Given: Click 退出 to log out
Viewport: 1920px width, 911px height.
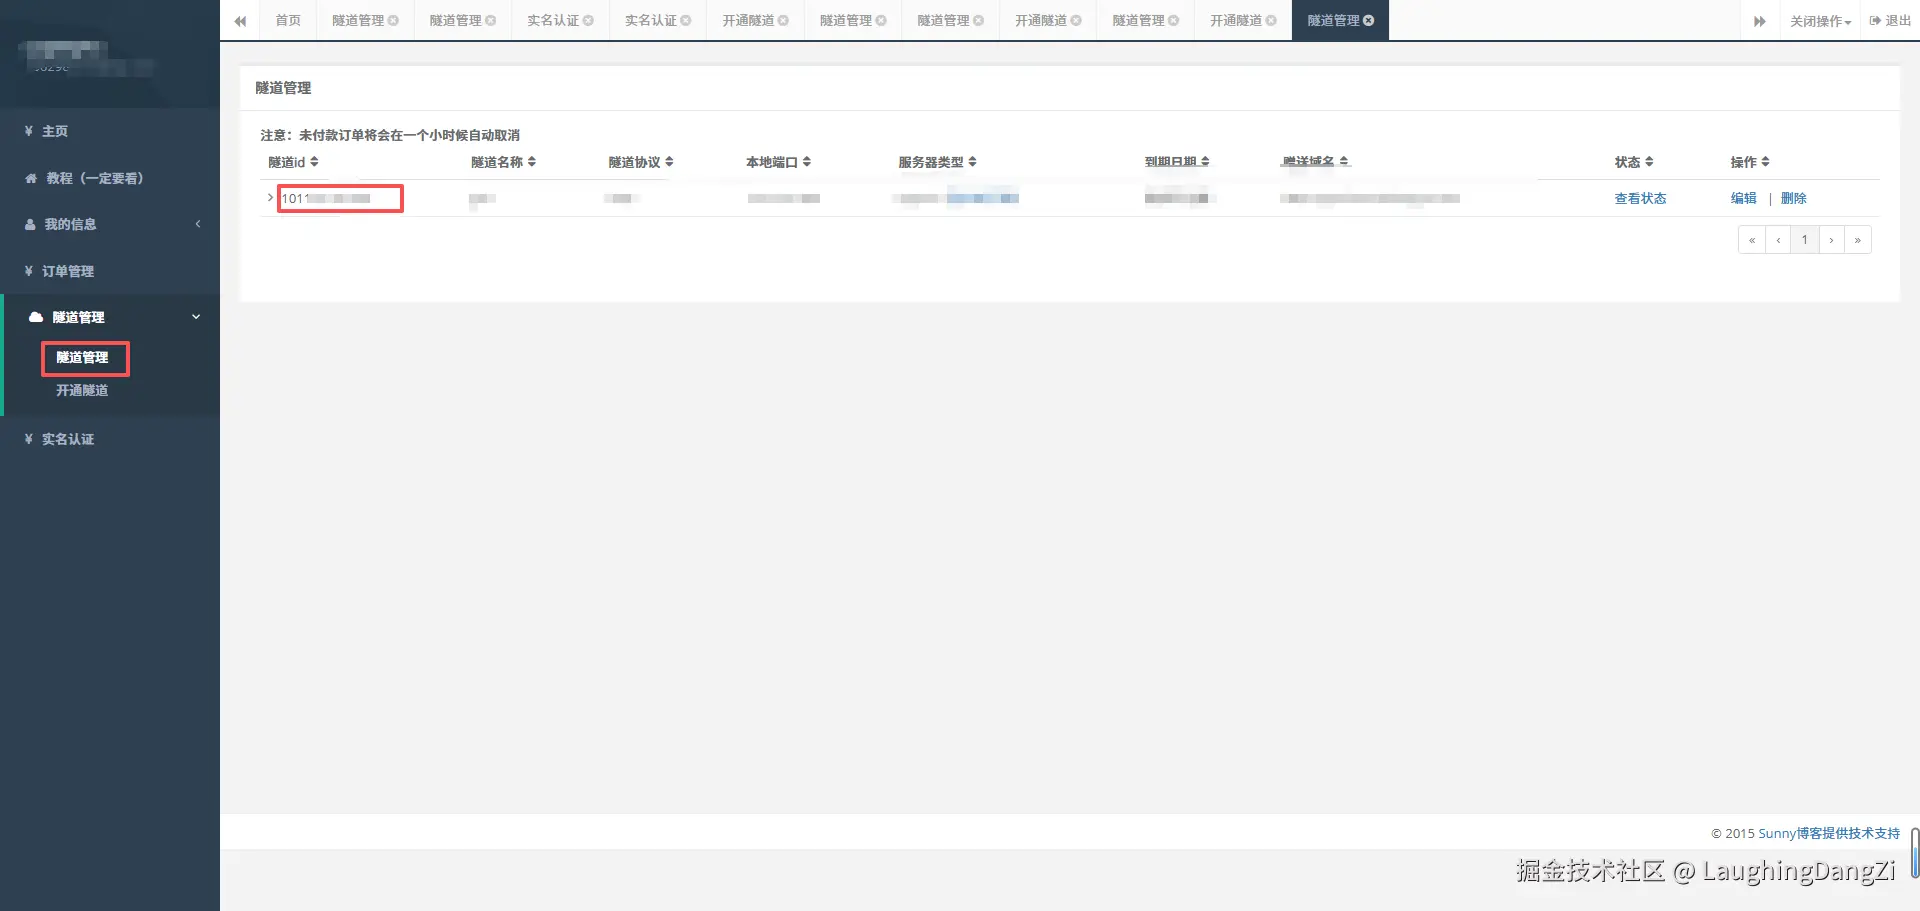Looking at the screenshot, I should (x=1890, y=20).
